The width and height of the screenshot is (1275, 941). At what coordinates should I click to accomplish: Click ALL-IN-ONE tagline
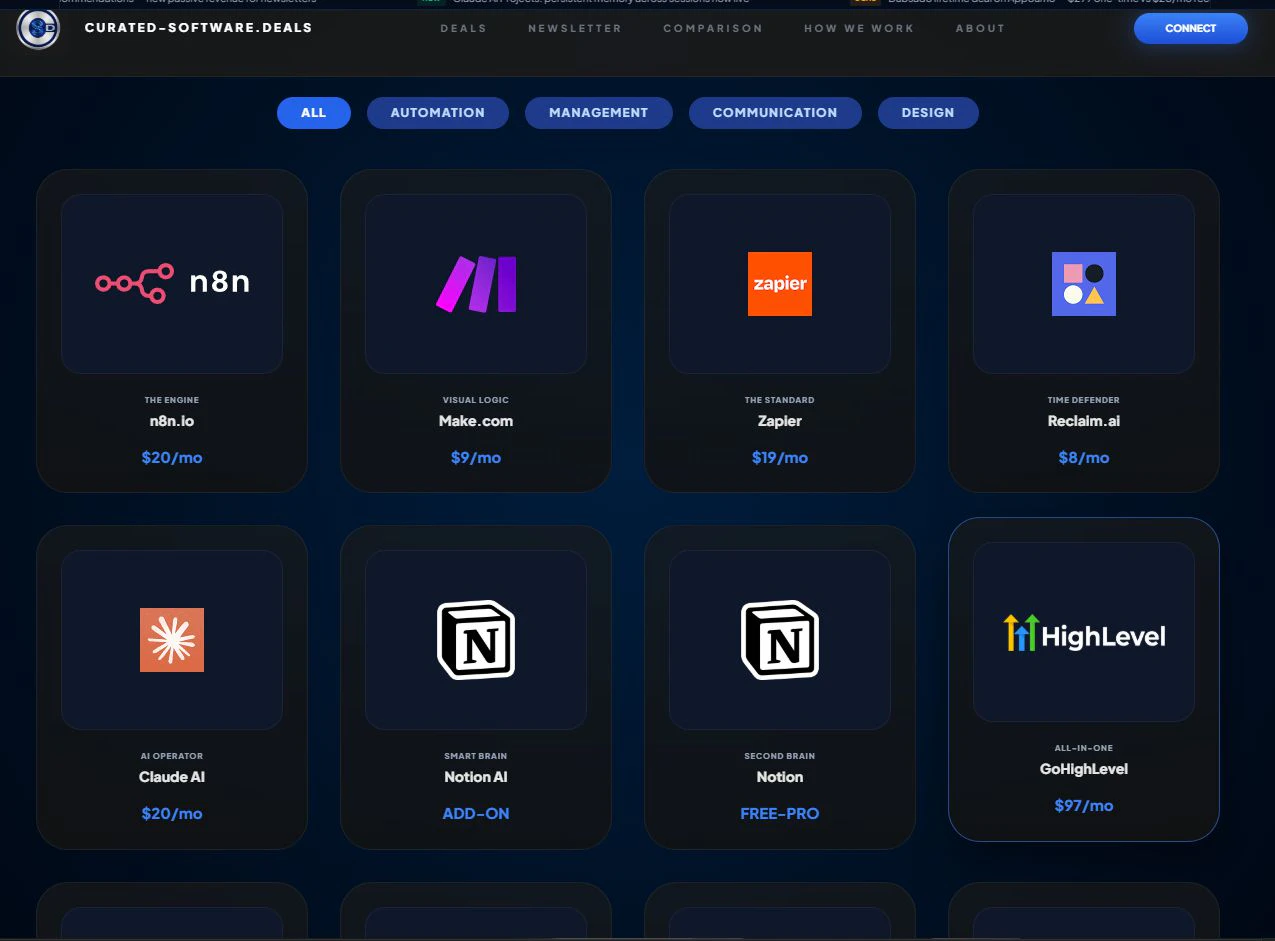tap(1084, 748)
